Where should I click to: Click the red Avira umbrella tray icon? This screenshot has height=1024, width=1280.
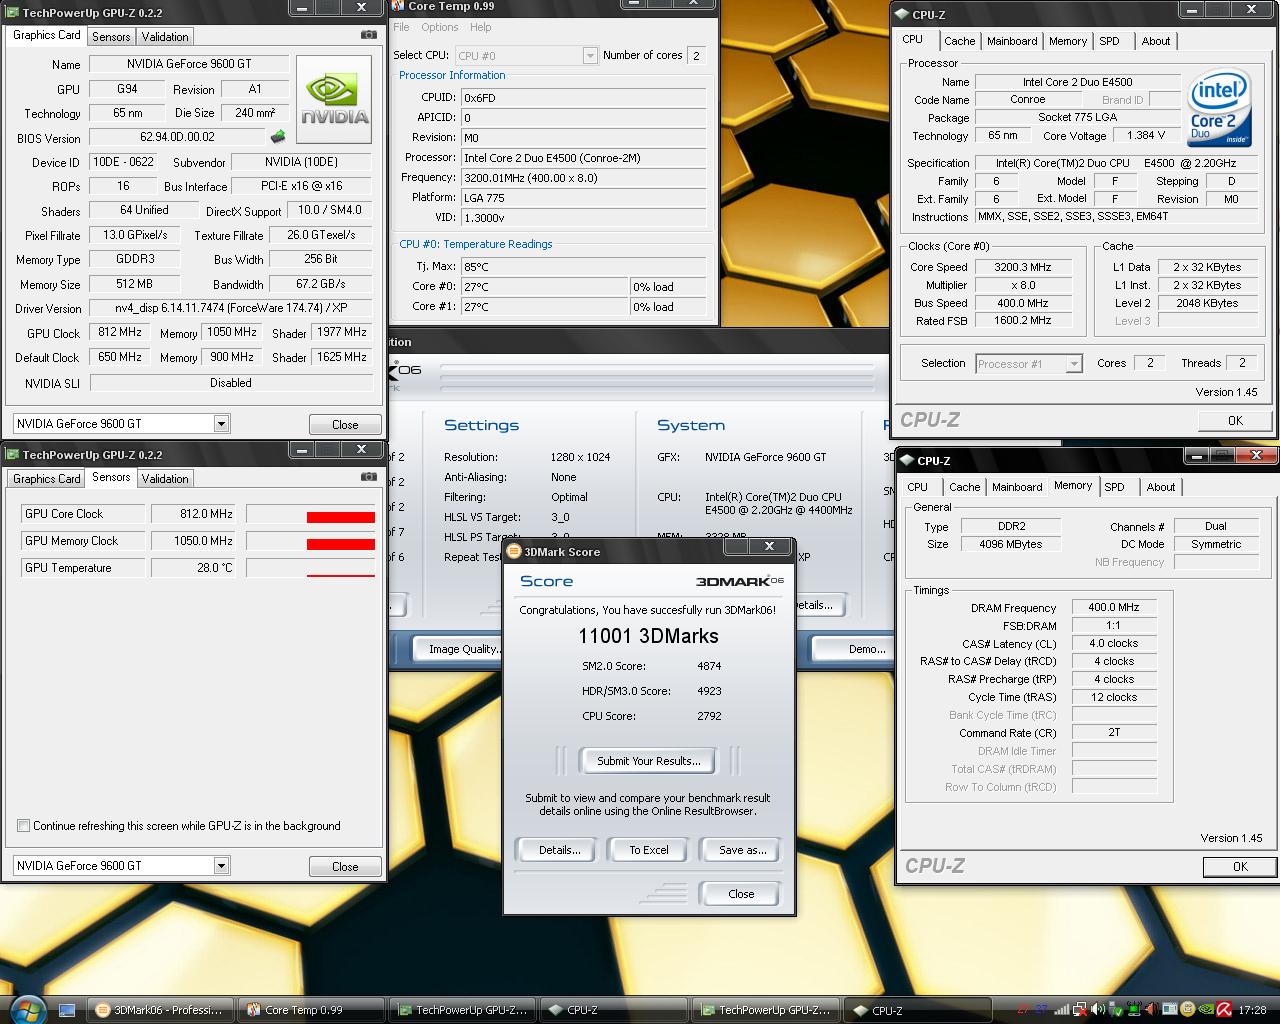pos(1224,1010)
